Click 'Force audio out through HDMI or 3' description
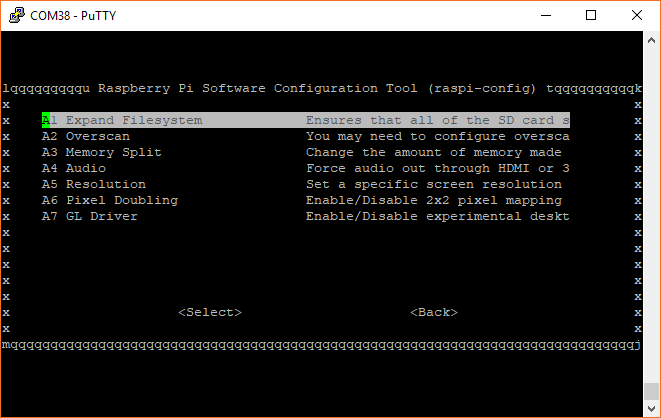 [x=438, y=168]
